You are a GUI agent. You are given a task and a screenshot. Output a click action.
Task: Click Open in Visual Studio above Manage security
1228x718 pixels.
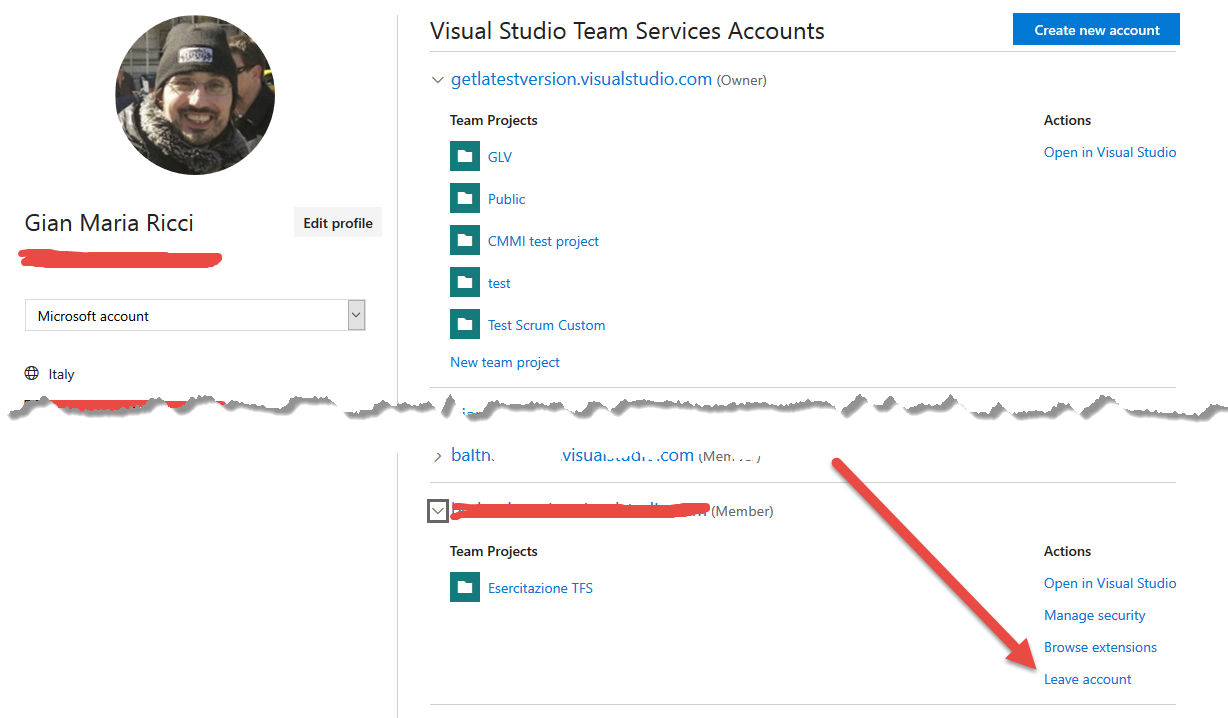coord(1110,583)
